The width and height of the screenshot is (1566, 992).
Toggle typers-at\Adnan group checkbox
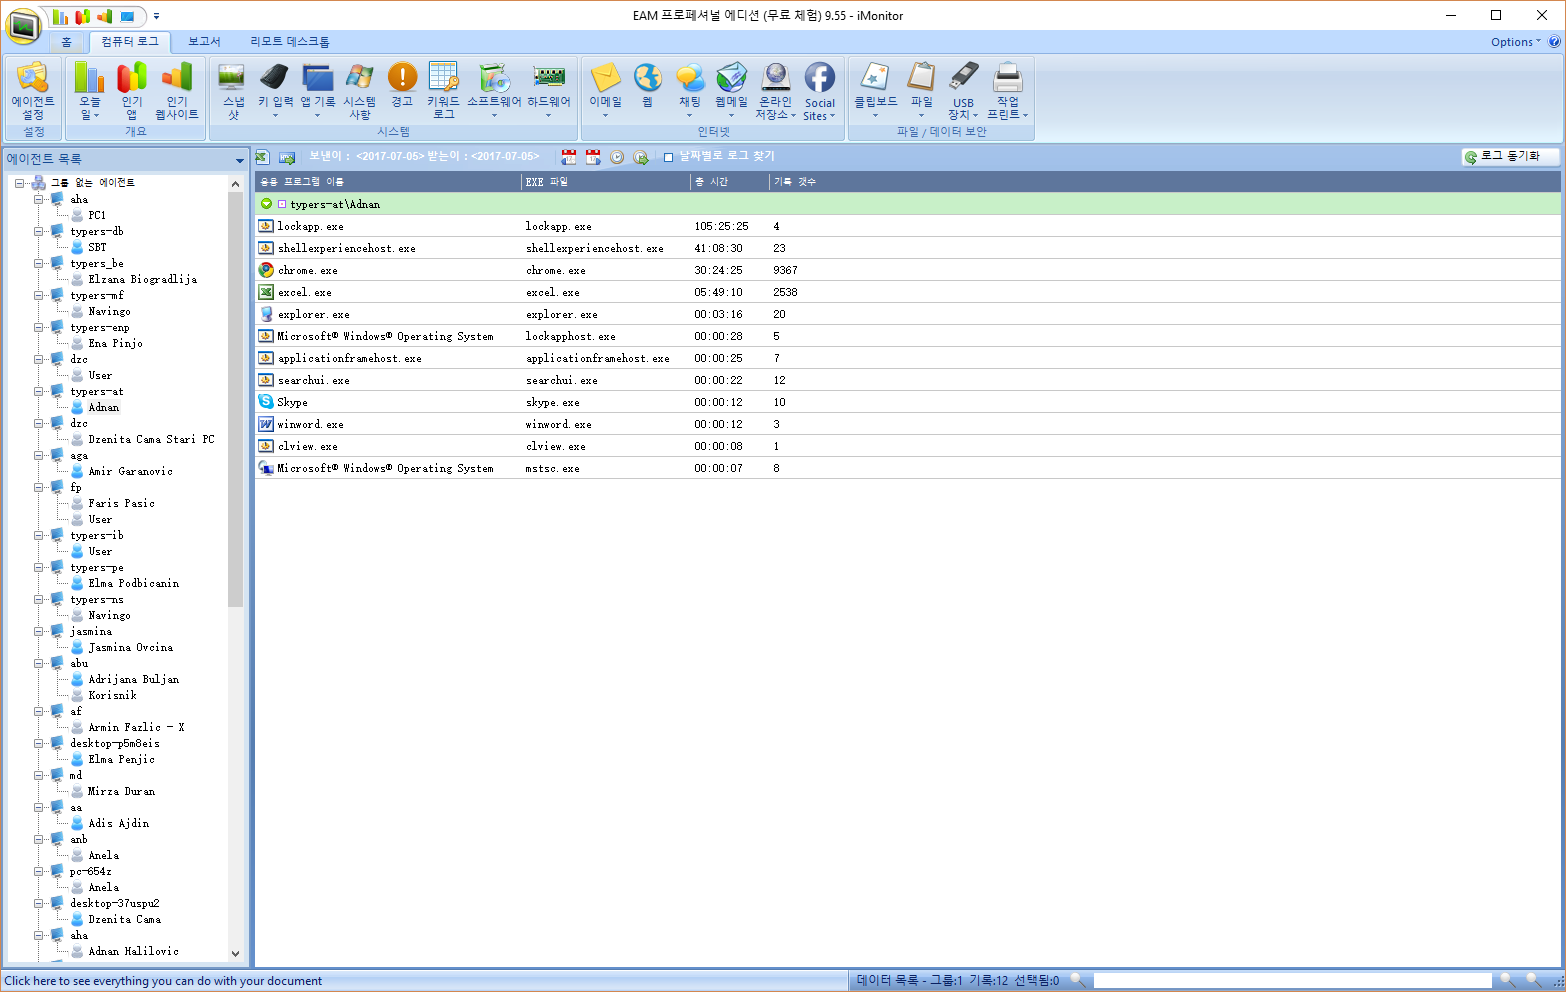coord(282,204)
